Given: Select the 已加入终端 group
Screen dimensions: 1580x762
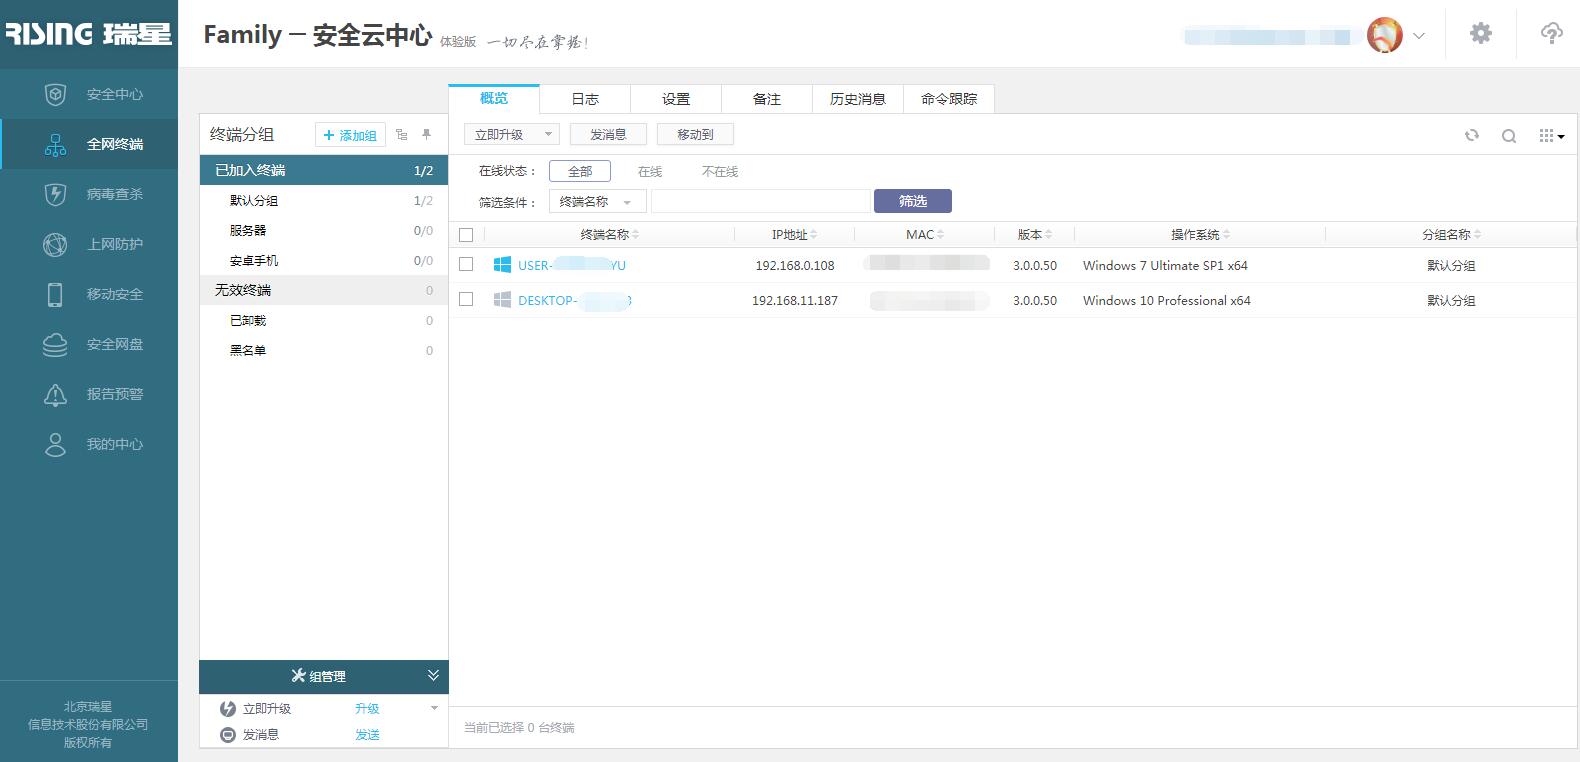Looking at the screenshot, I should pos(324,170).
